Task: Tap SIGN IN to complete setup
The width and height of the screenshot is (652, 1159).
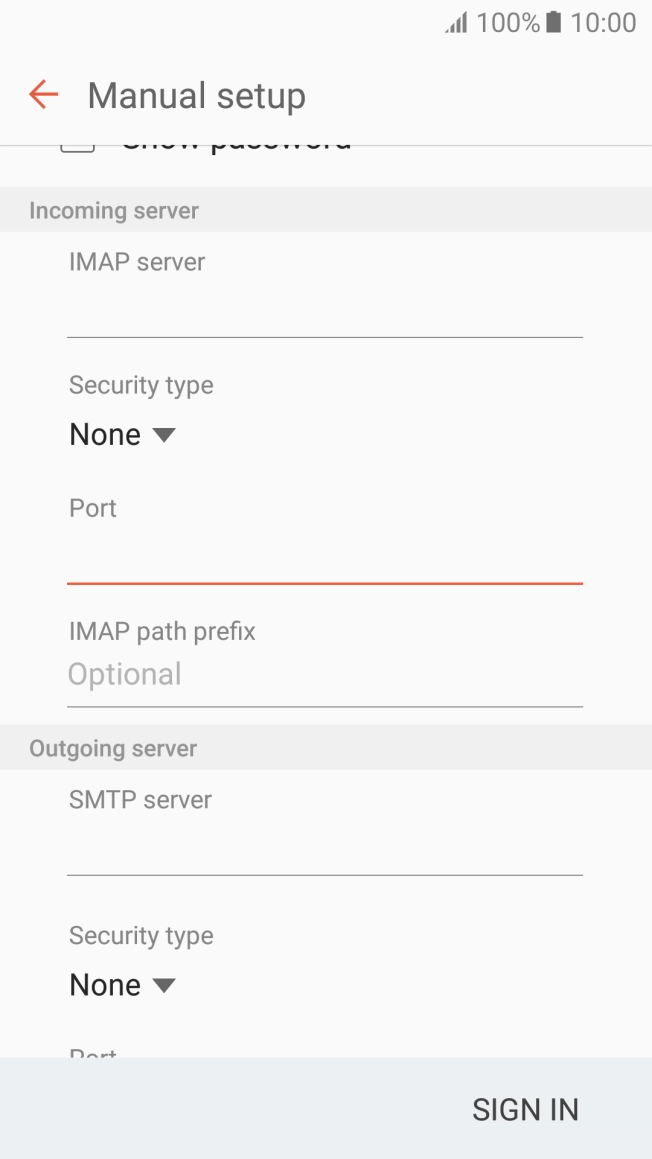Action: click(525, 1109)
